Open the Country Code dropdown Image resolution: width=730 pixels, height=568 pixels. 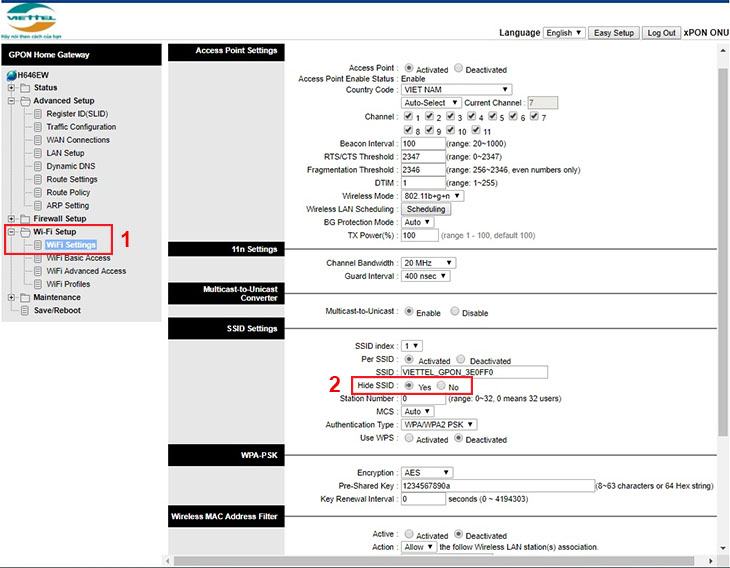pyautogui.click(x=456, y=89)
